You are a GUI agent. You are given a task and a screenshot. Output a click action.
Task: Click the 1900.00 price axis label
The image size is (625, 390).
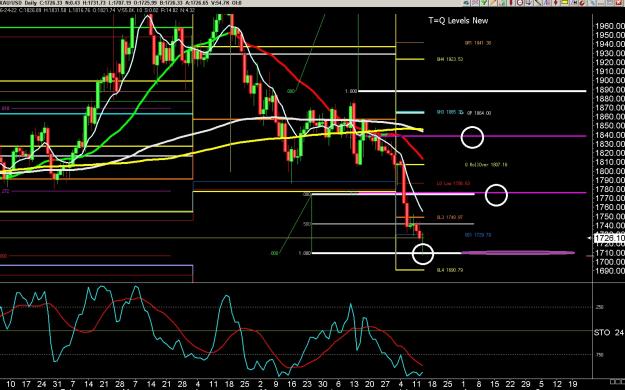click(609, 81)
